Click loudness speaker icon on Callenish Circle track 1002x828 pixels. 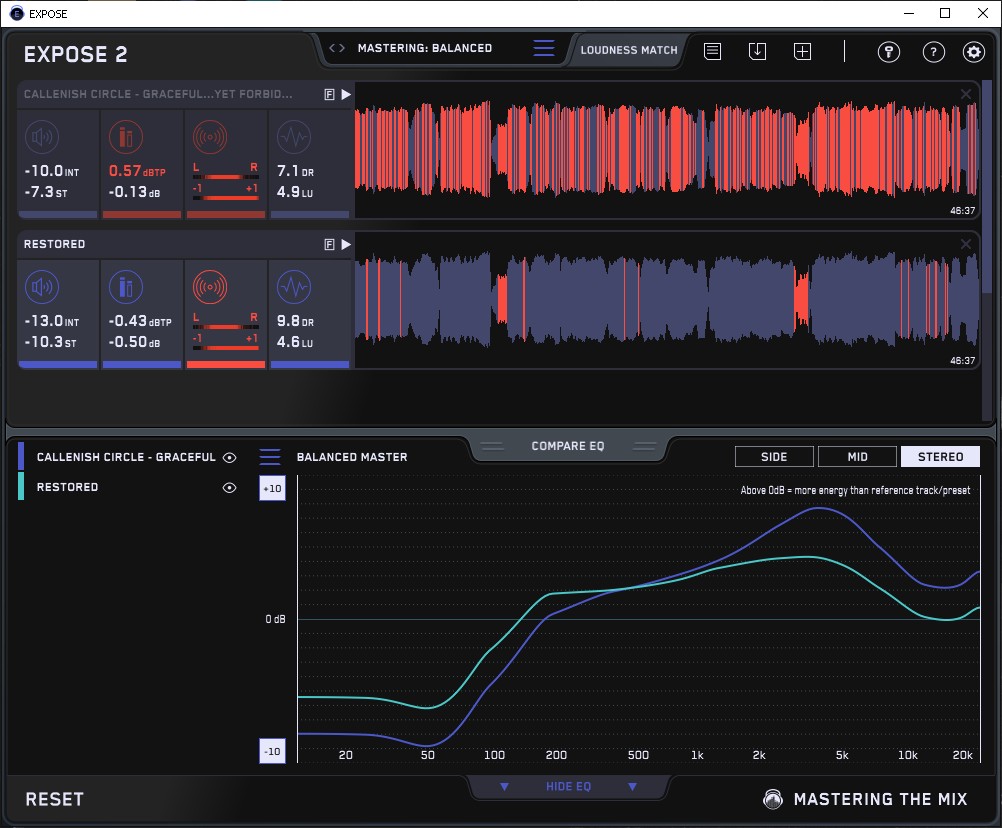[41, 137]
